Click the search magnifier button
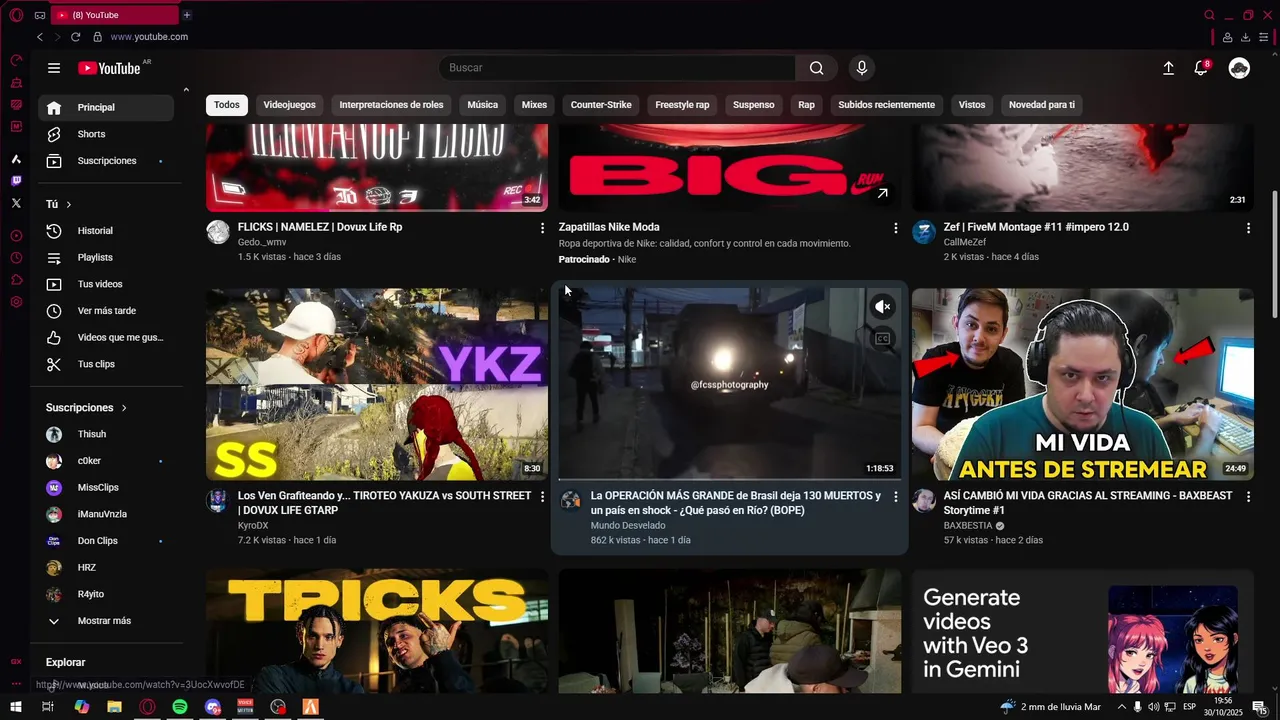This screenshot has width=1280, height=720. click(817, 68)
